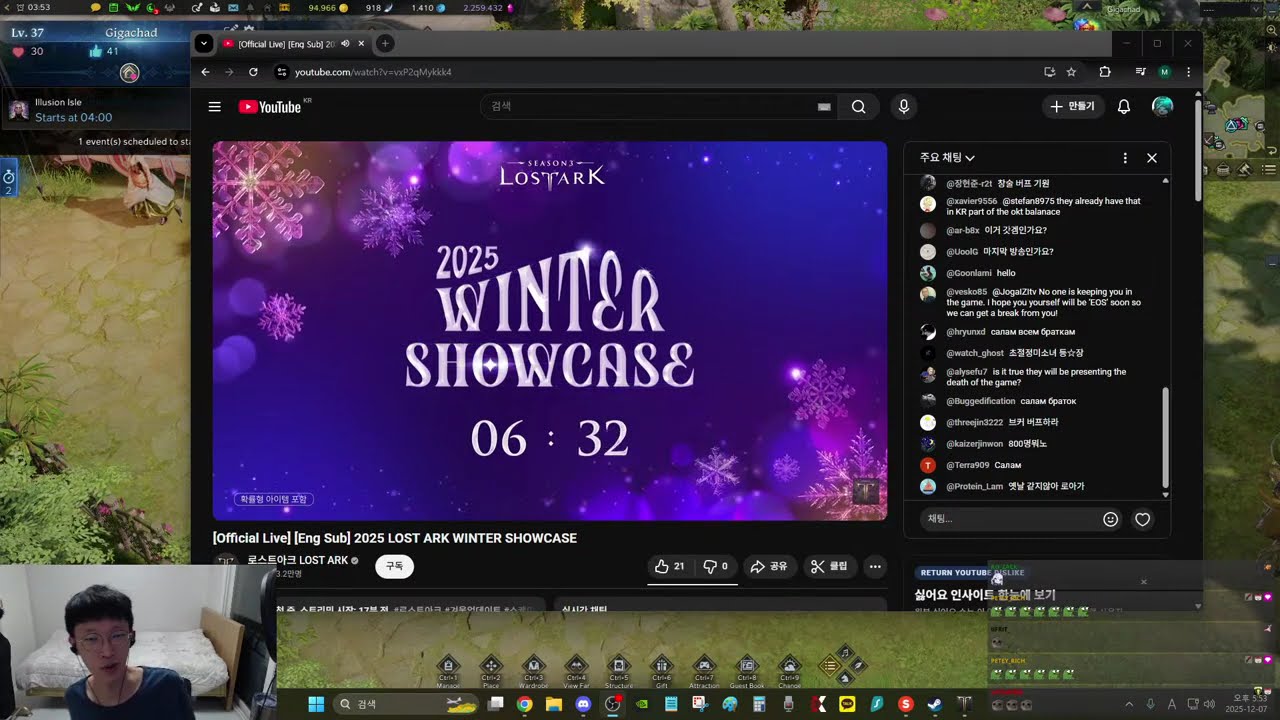The image size is (1280, 720).
Task: Open the Windows Start menu
Action: [316, 704]
